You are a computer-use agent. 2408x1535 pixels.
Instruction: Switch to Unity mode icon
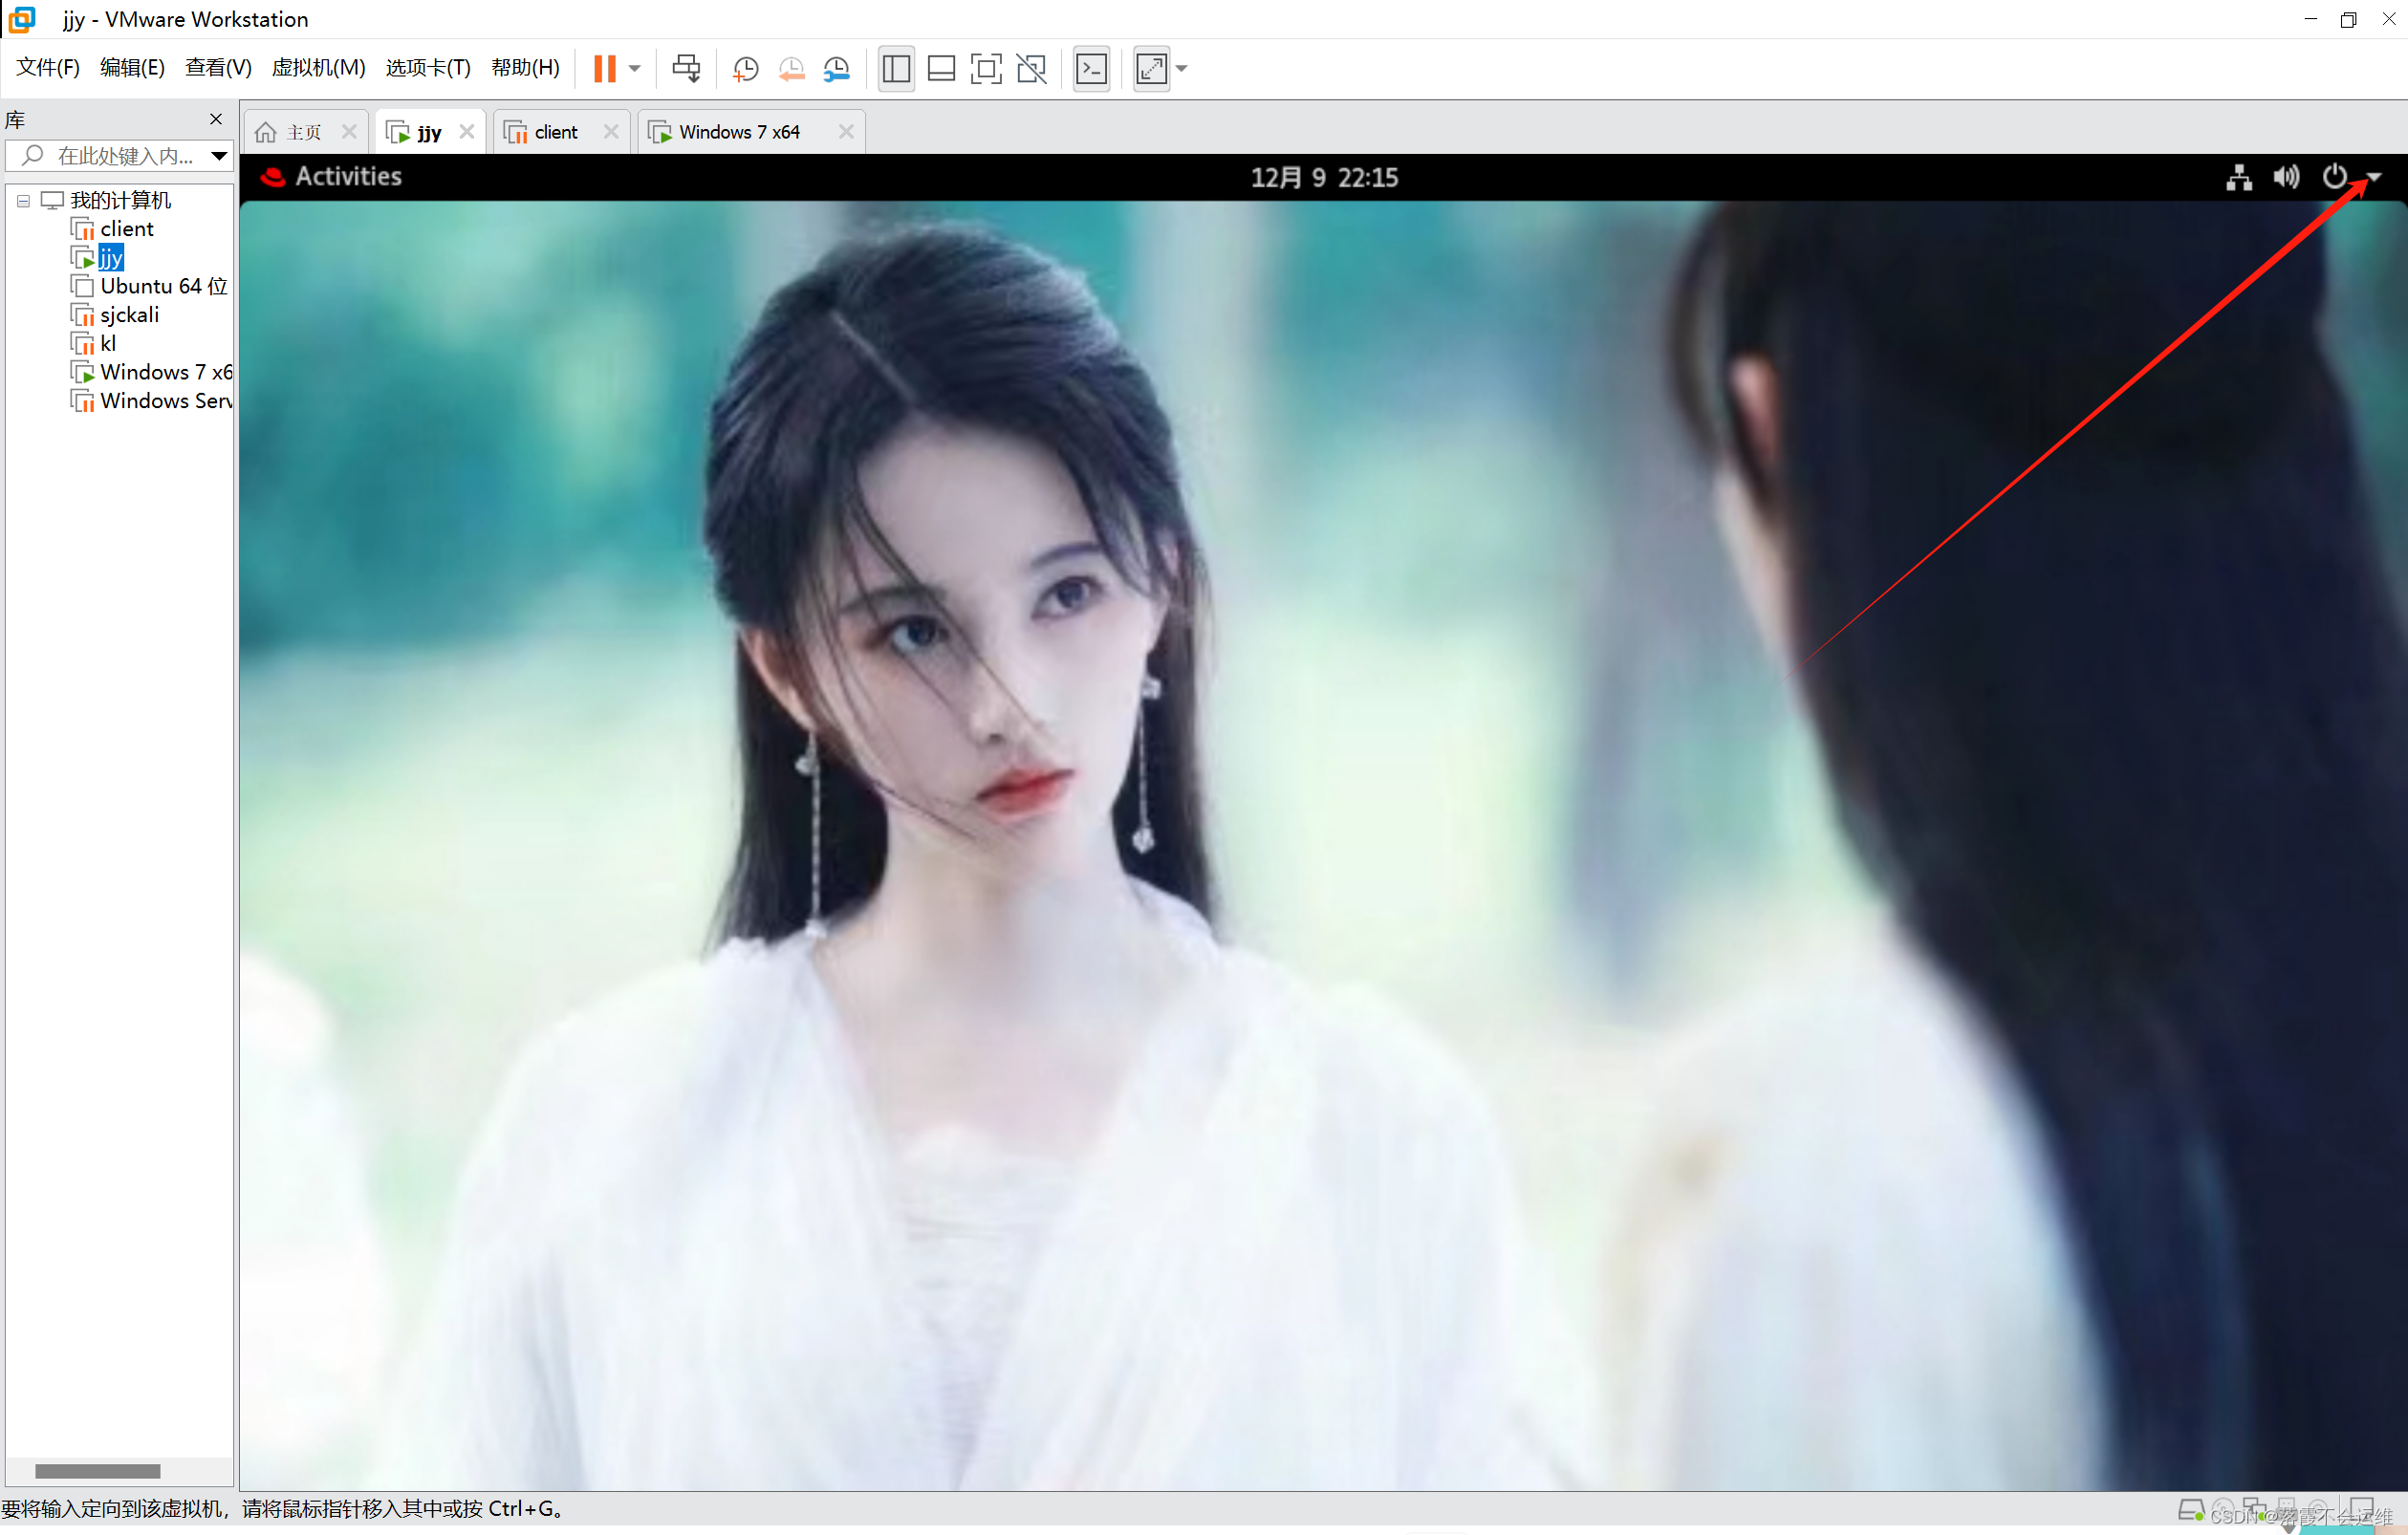point(1031,68)
